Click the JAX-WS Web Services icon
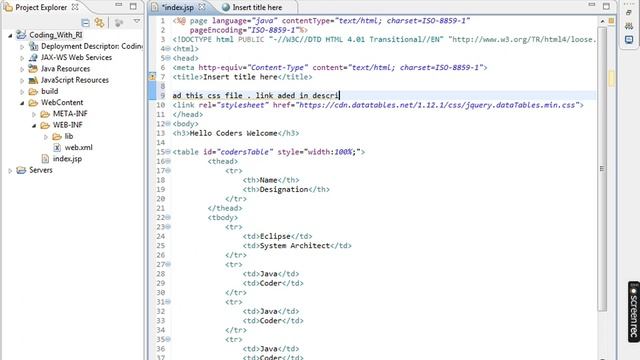Viewport: 640px width, 360px height. (x=33, y=58)
